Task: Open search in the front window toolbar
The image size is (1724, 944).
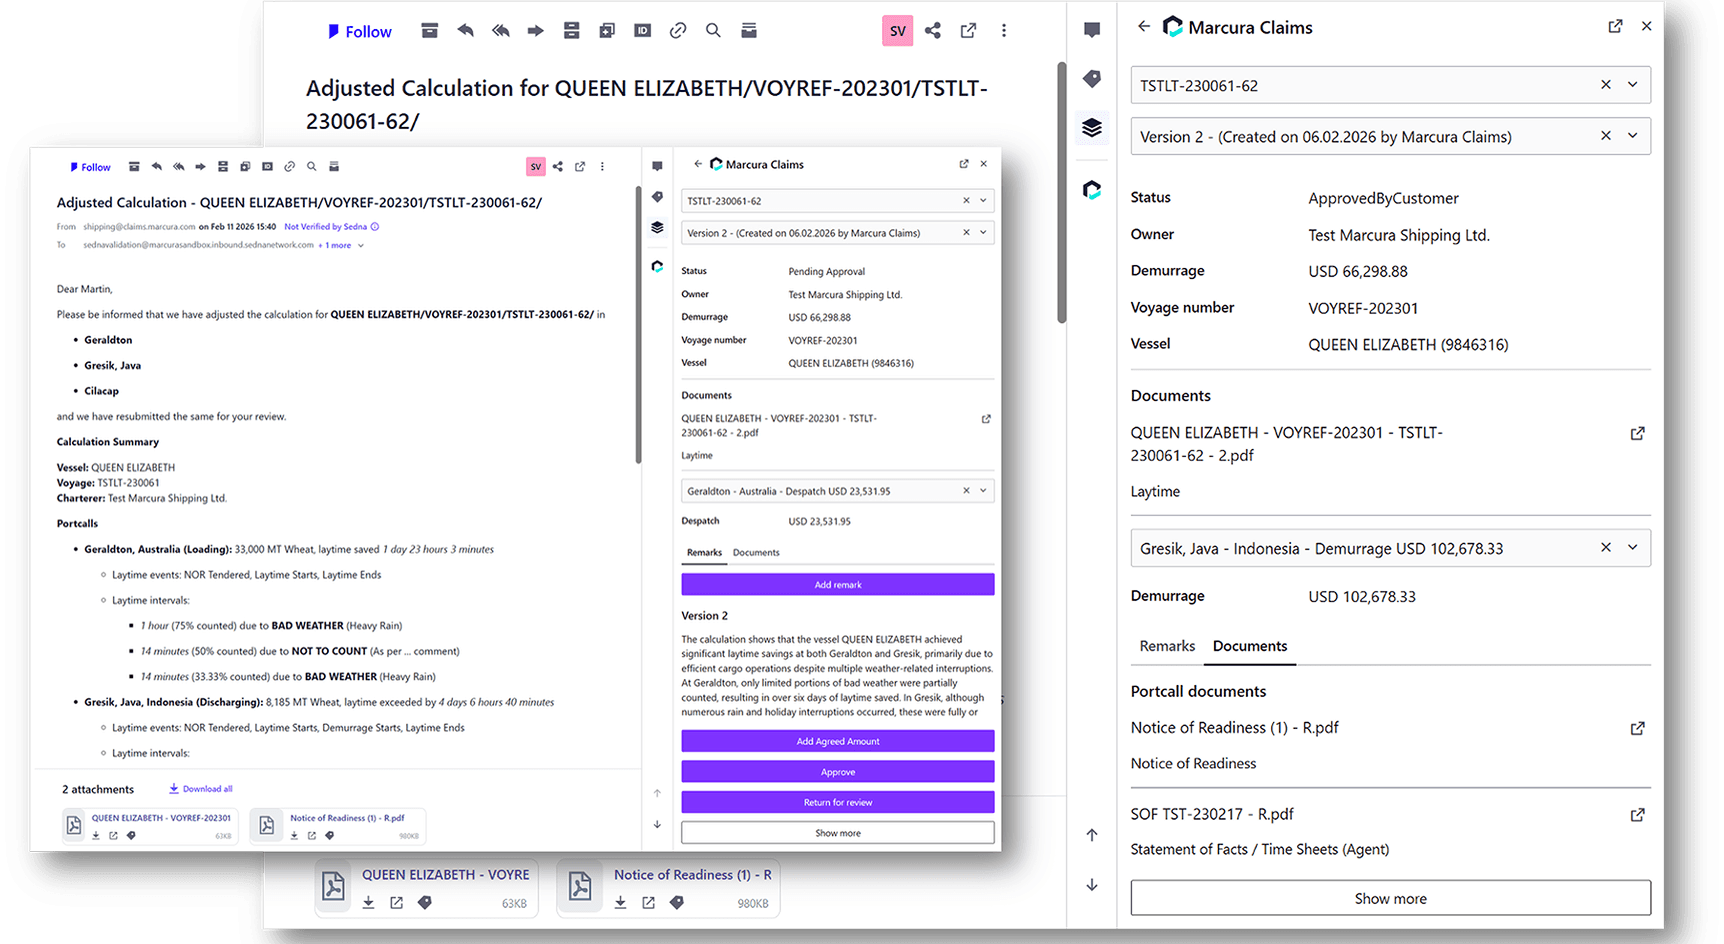Action: (311, 167)
